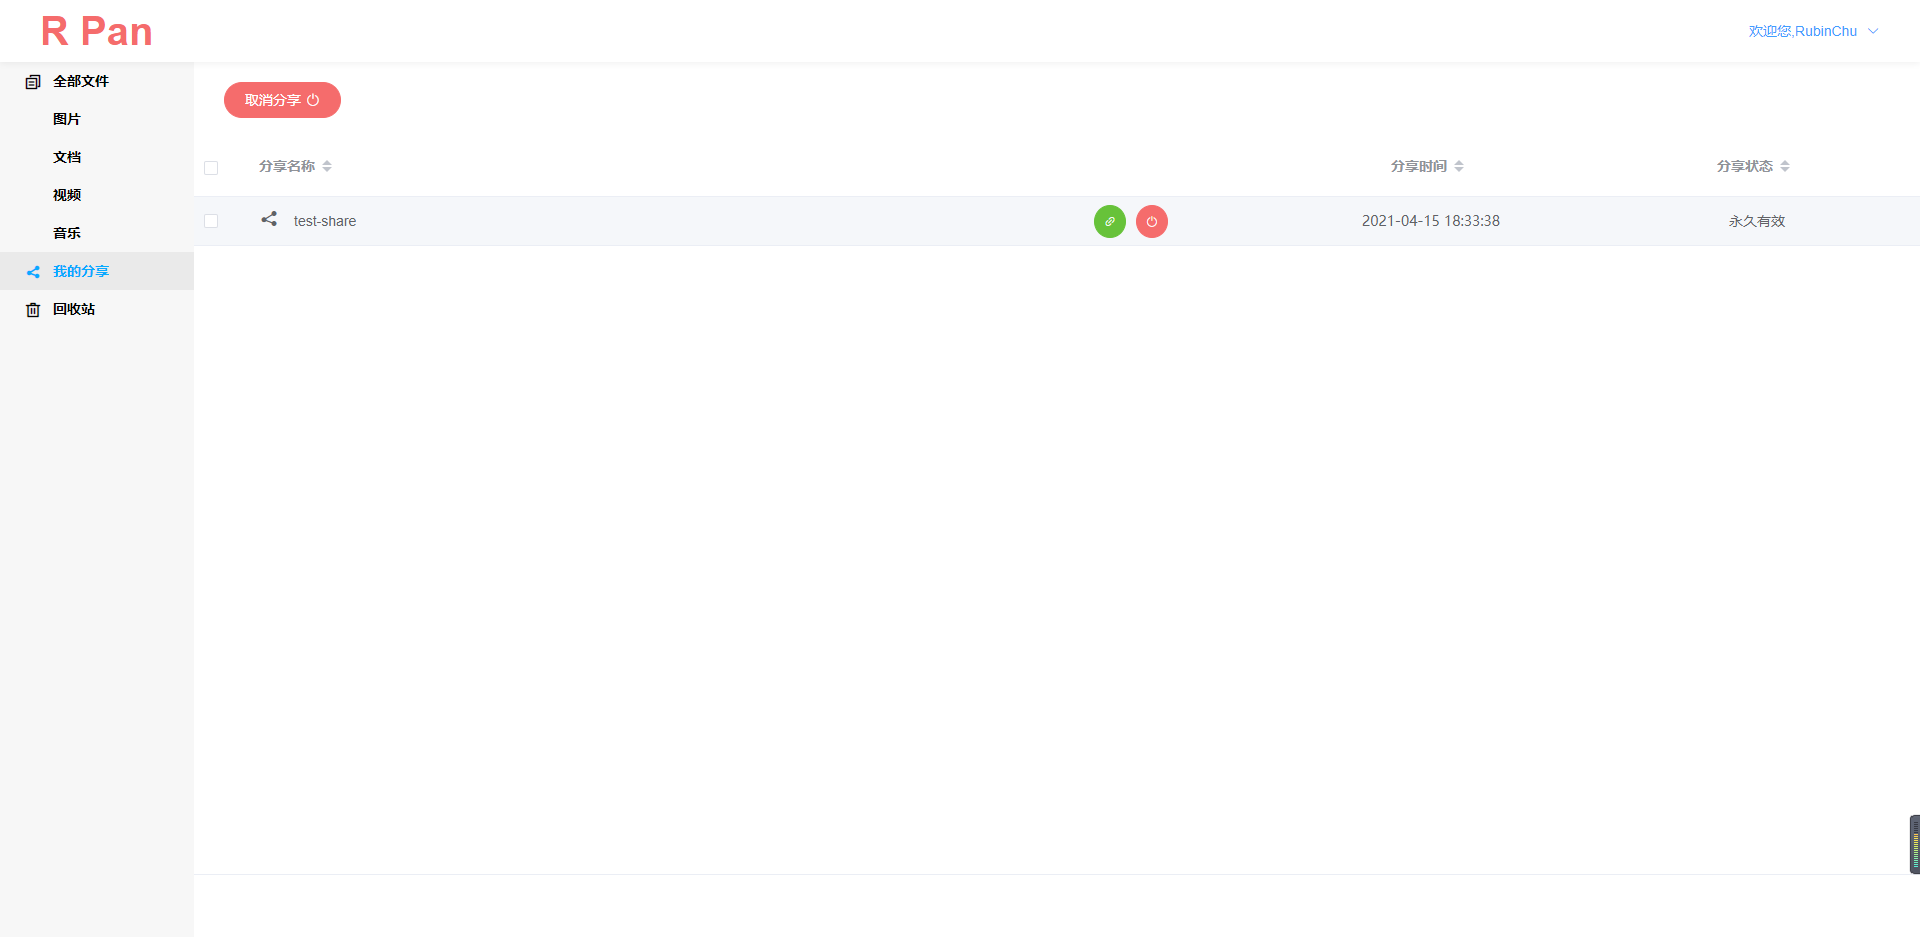
Task: Click the share icon beside 我的分享
Action: 33,272
